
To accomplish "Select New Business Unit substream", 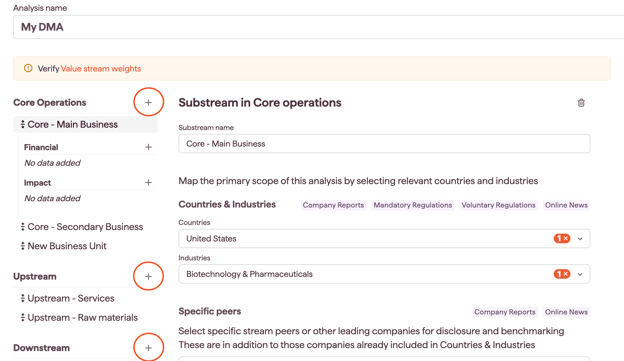I will 67,246.
